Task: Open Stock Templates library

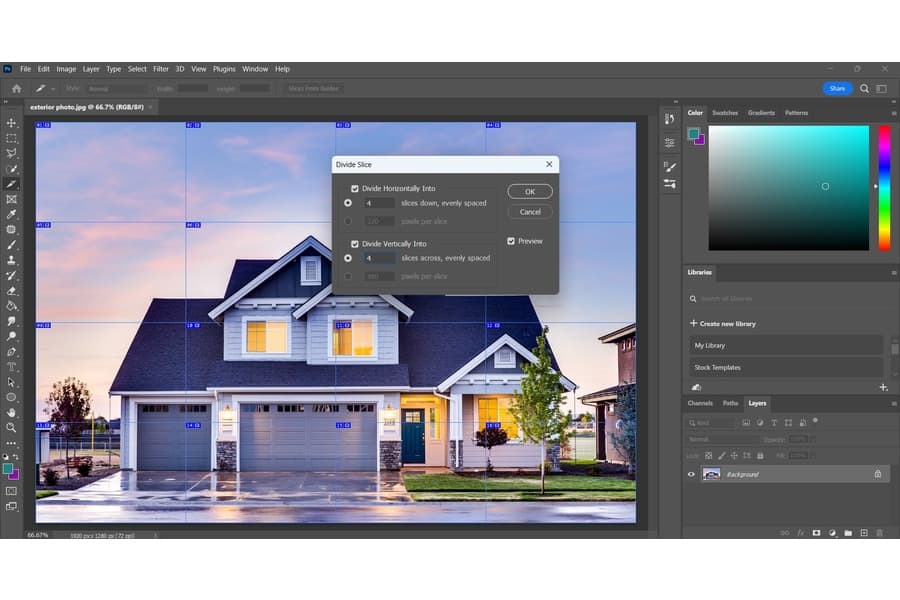Action: click(x=785, y=367)
